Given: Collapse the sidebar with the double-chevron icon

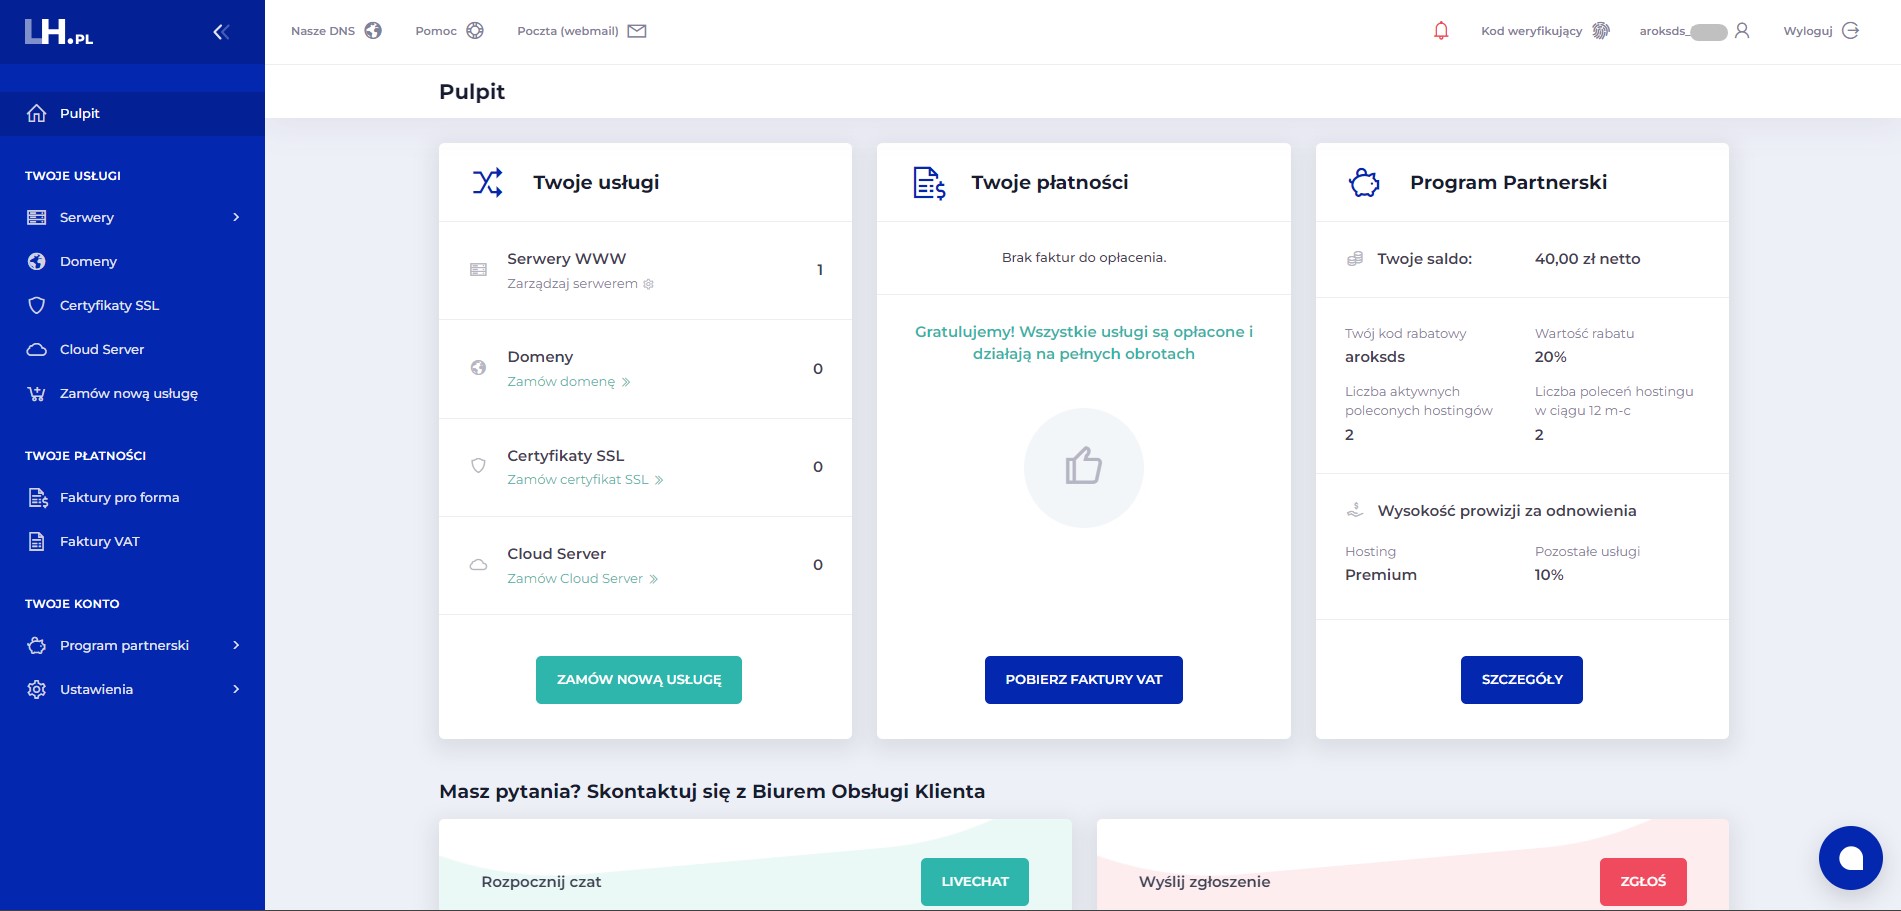Looking at the screenshot, I should 221,32.
